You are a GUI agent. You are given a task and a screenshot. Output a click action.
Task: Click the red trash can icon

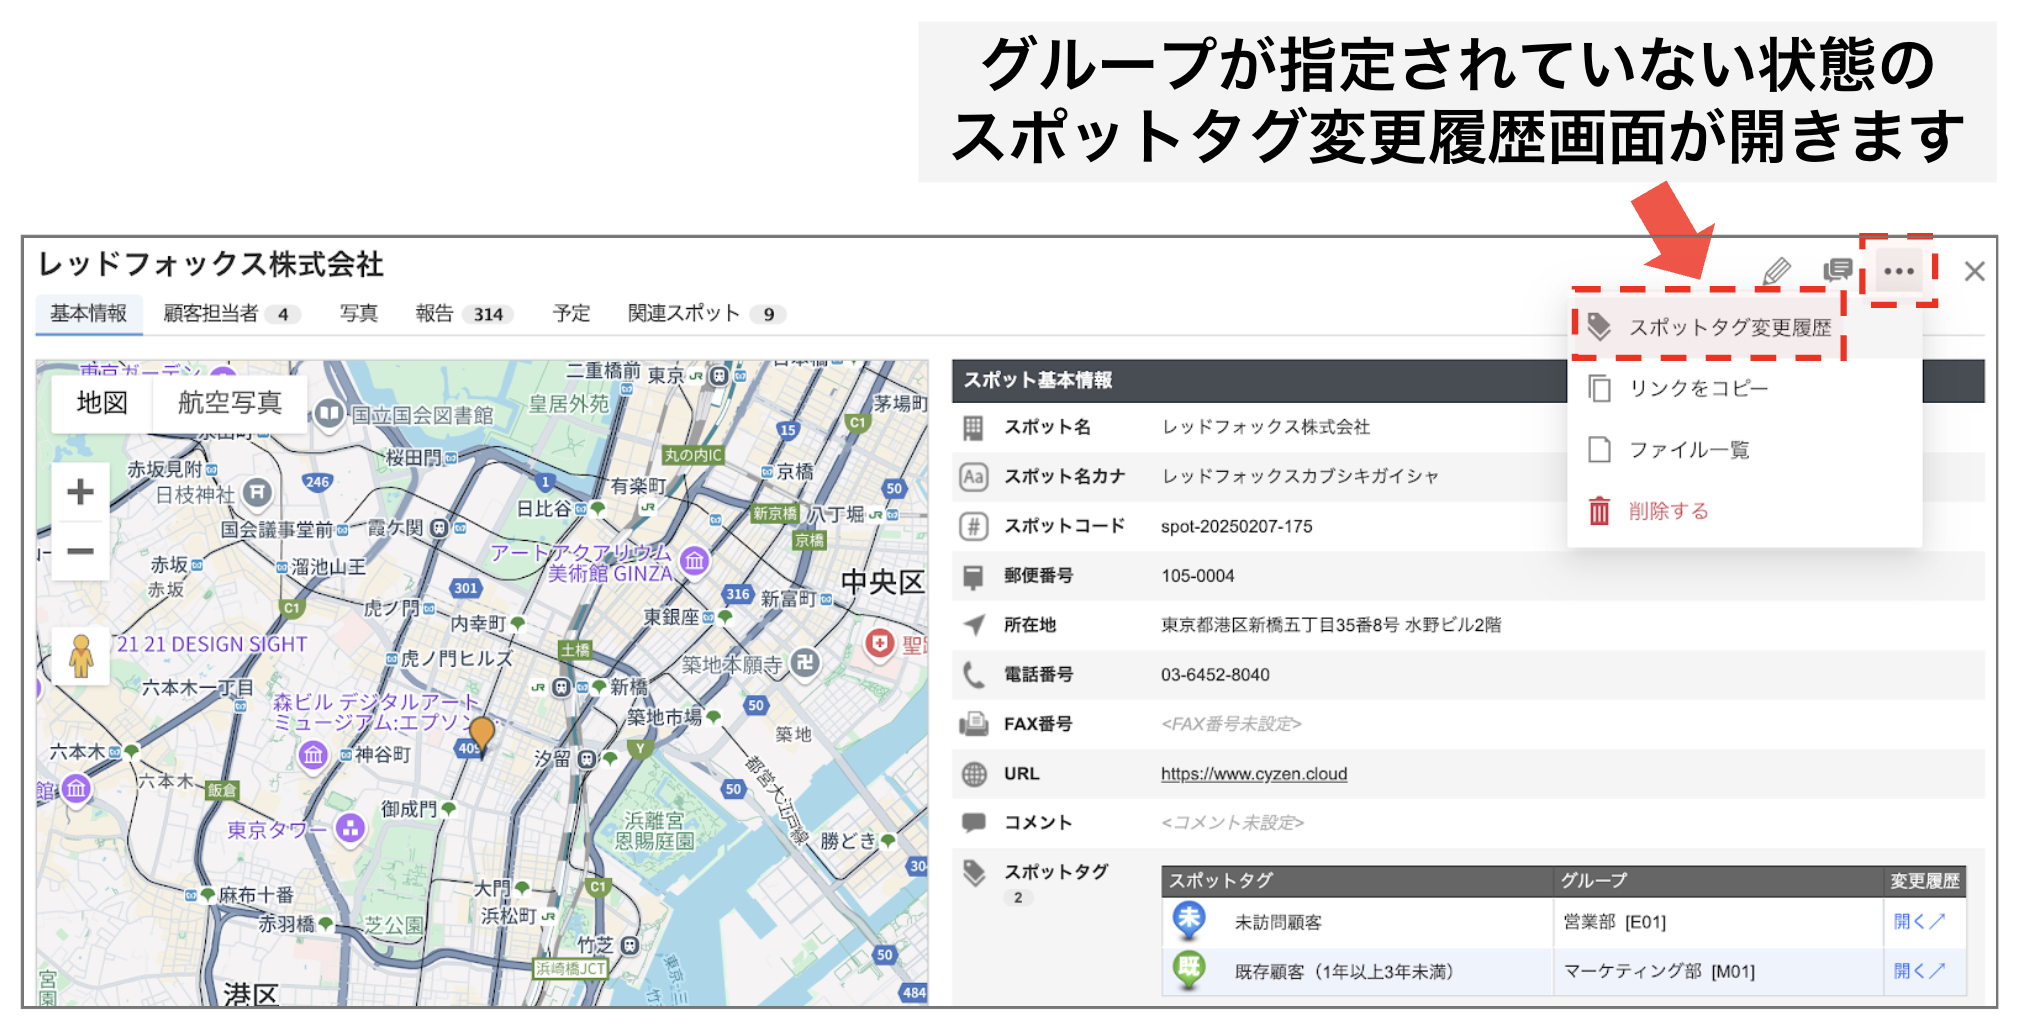(1600, 511)
